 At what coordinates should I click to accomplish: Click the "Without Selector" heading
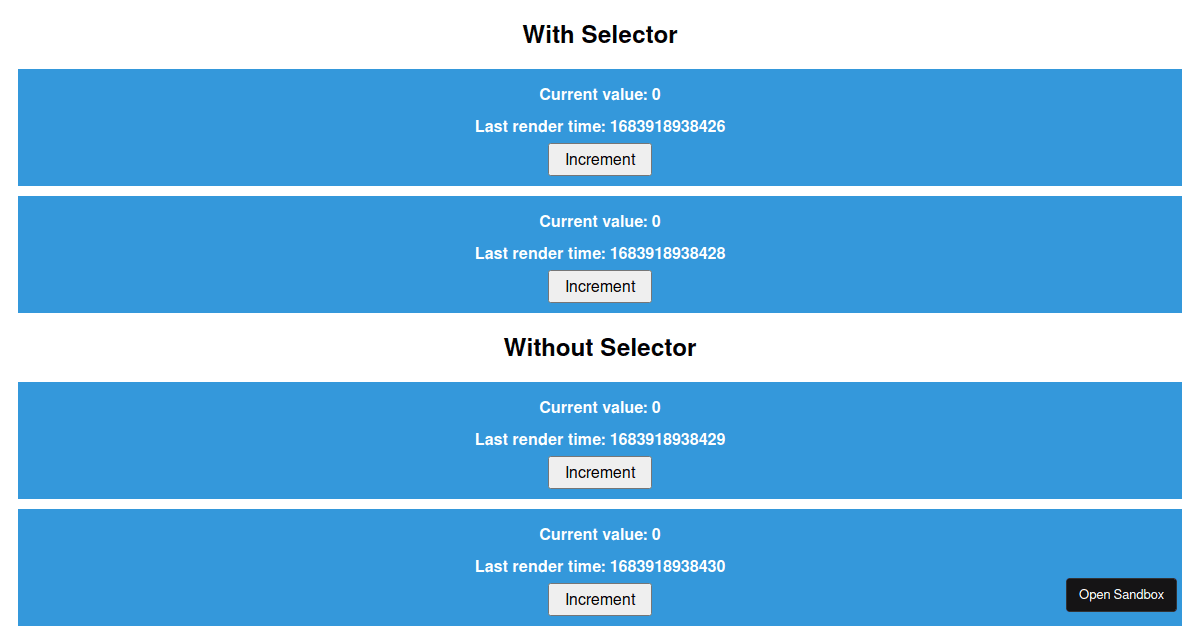click(600, 348)
